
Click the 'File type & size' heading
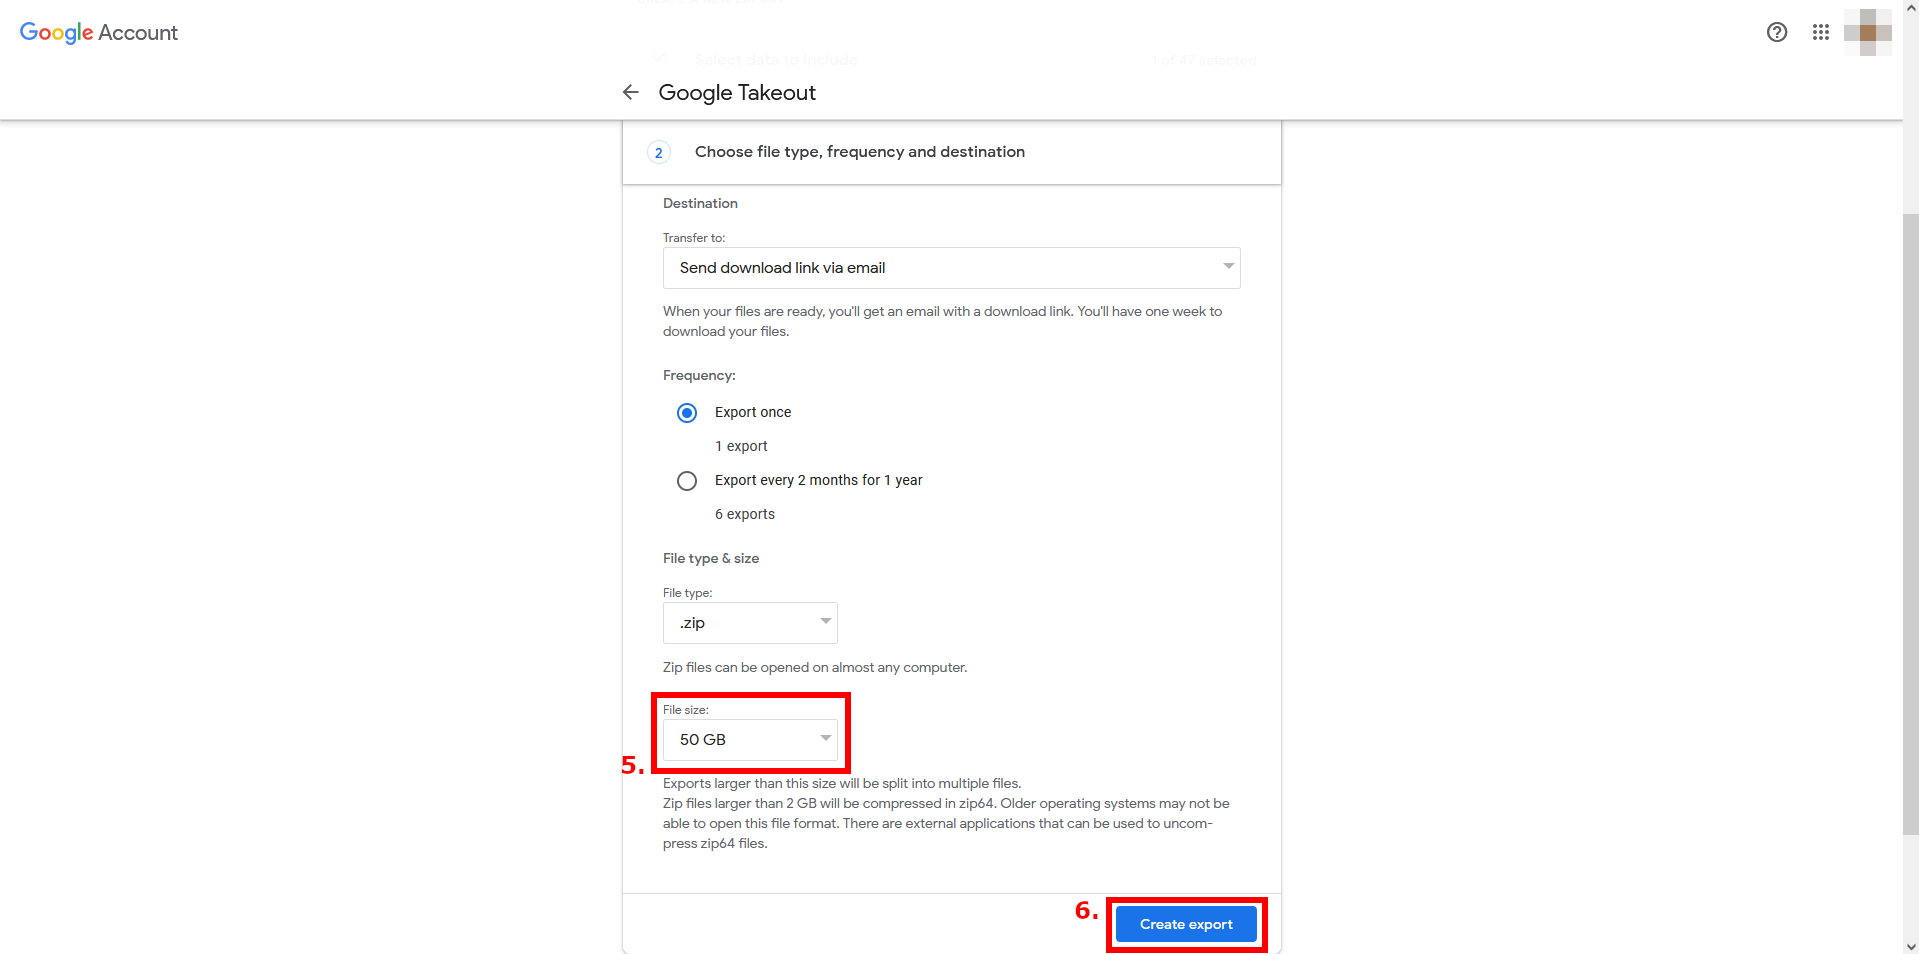pos(711,559)
